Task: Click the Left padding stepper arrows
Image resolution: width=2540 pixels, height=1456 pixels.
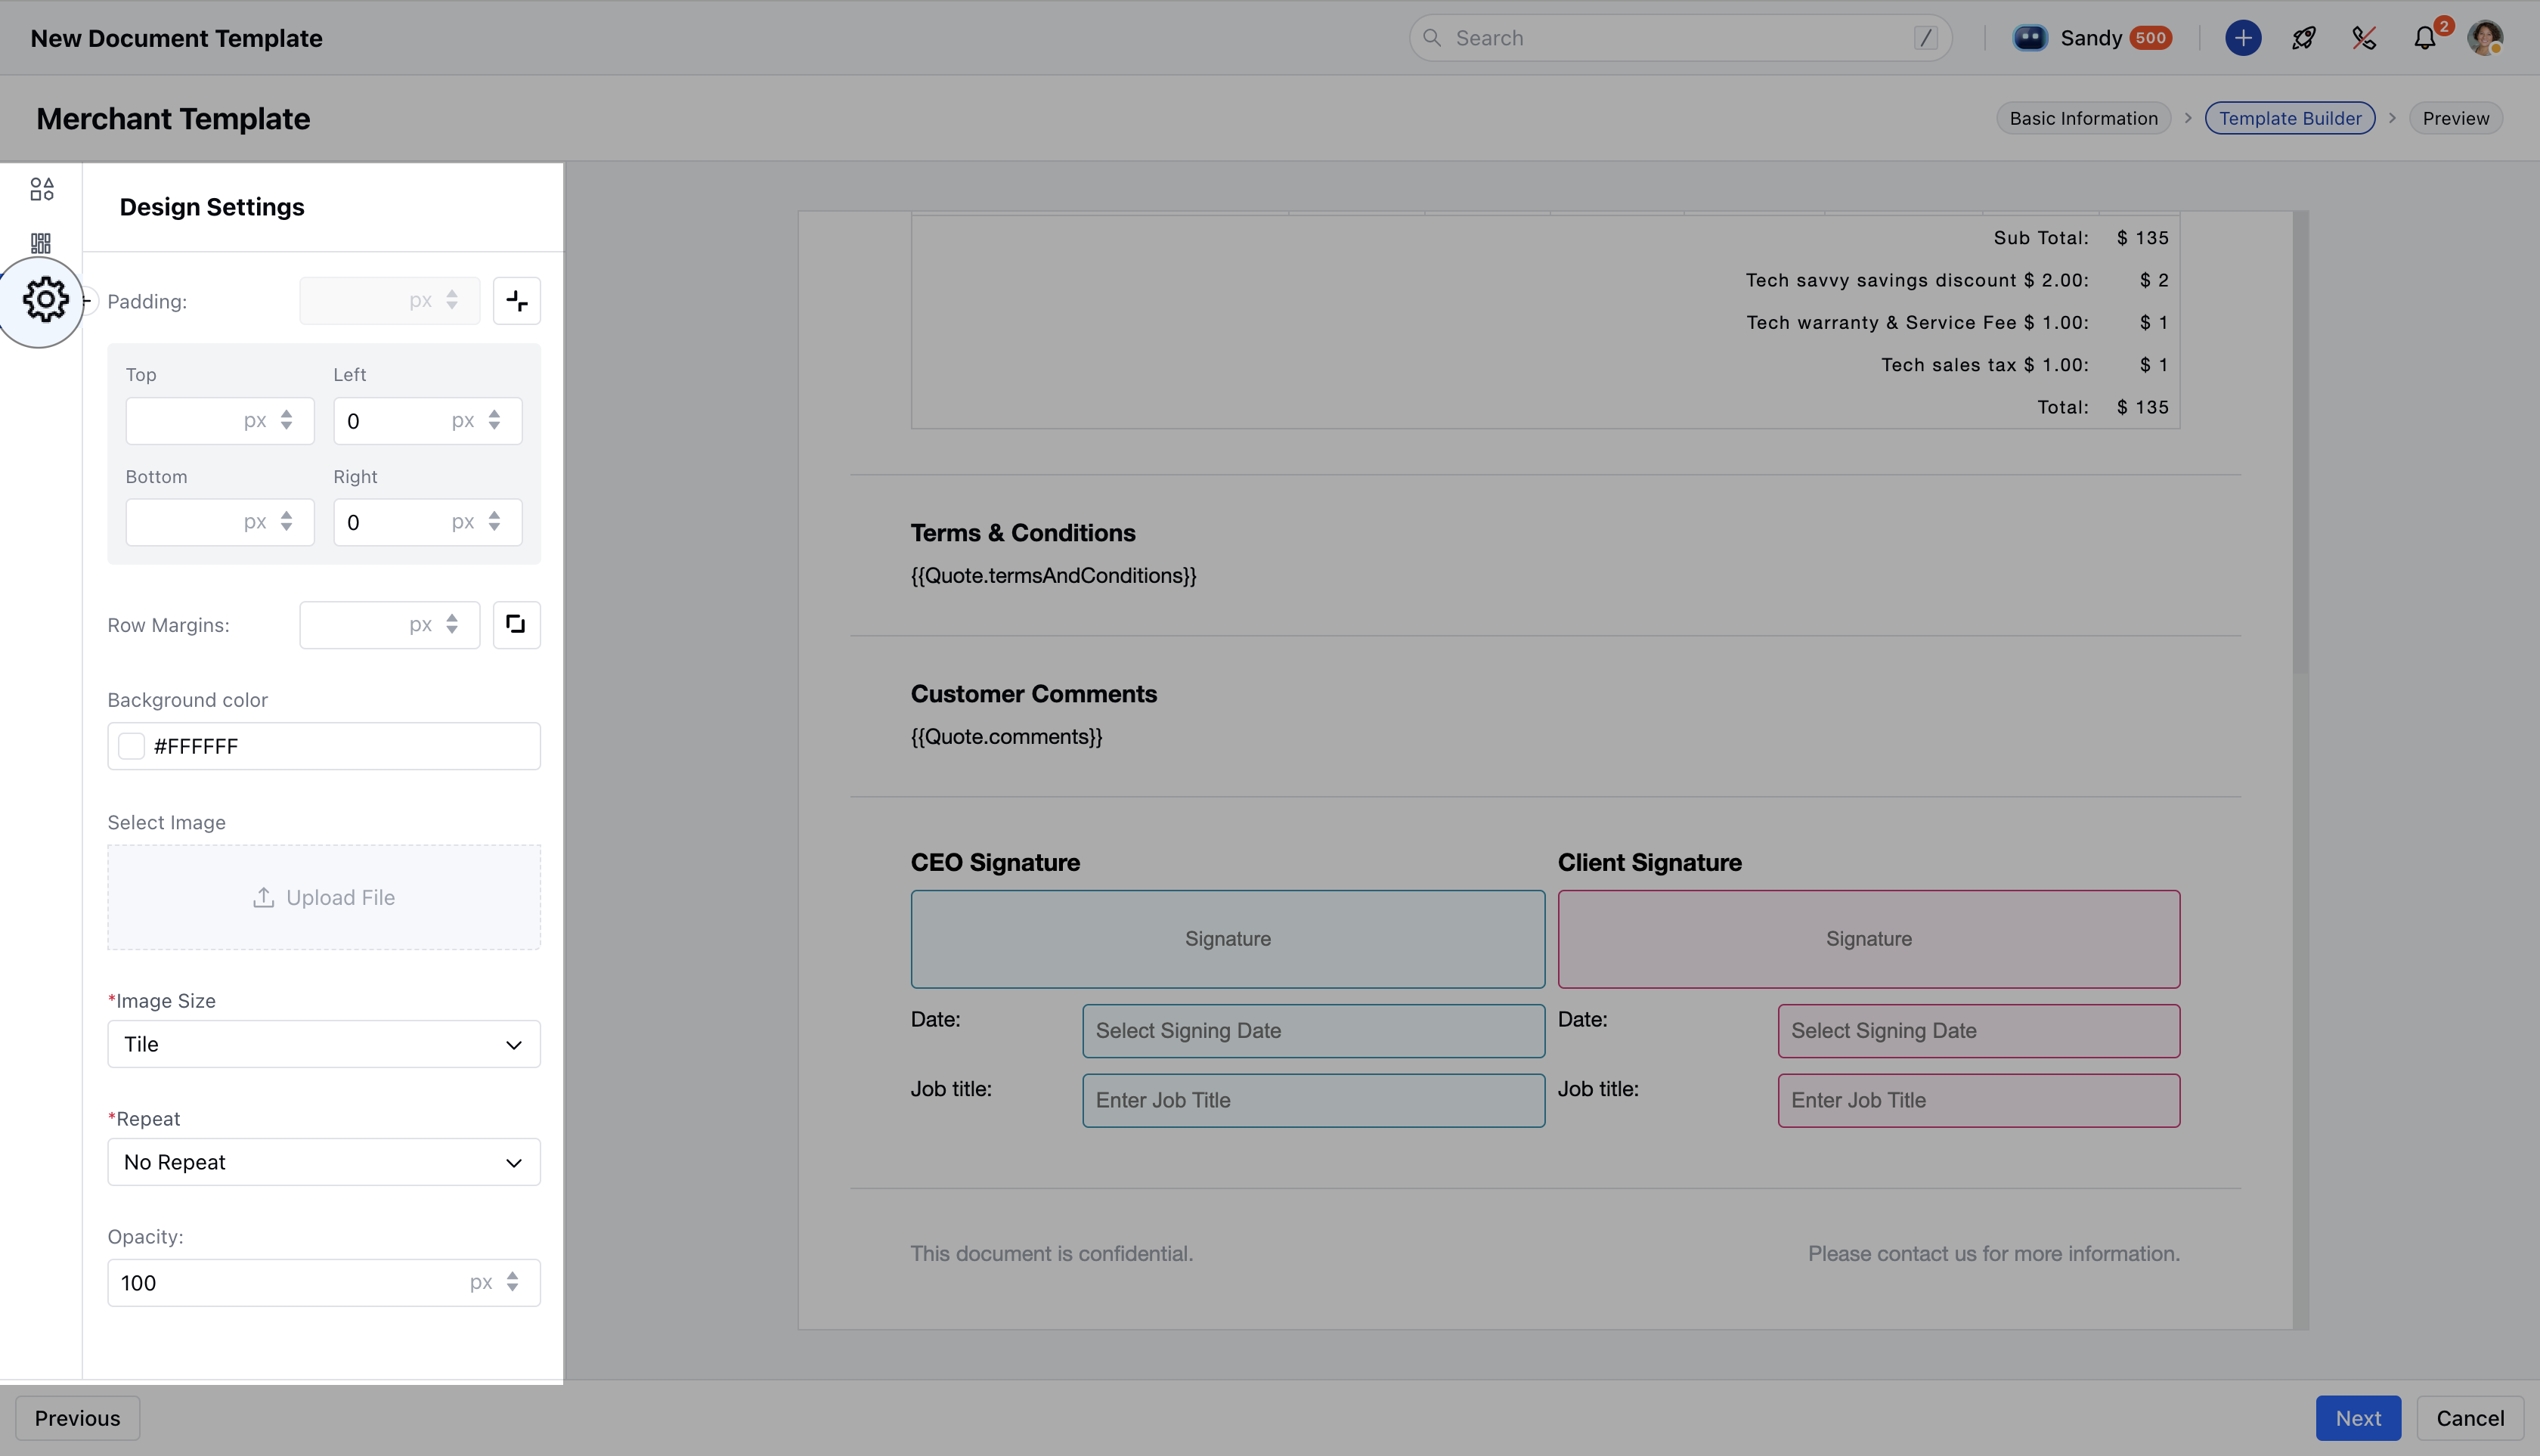Action: tap(494, 420)
